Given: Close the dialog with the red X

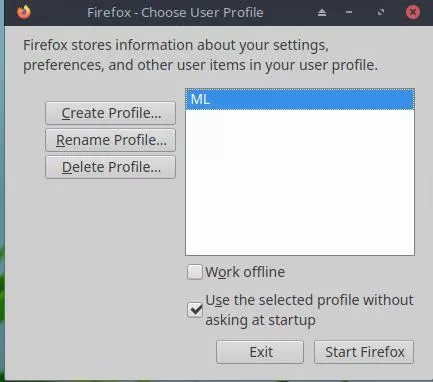Looking at the screenshot, I should click(413, 12).
